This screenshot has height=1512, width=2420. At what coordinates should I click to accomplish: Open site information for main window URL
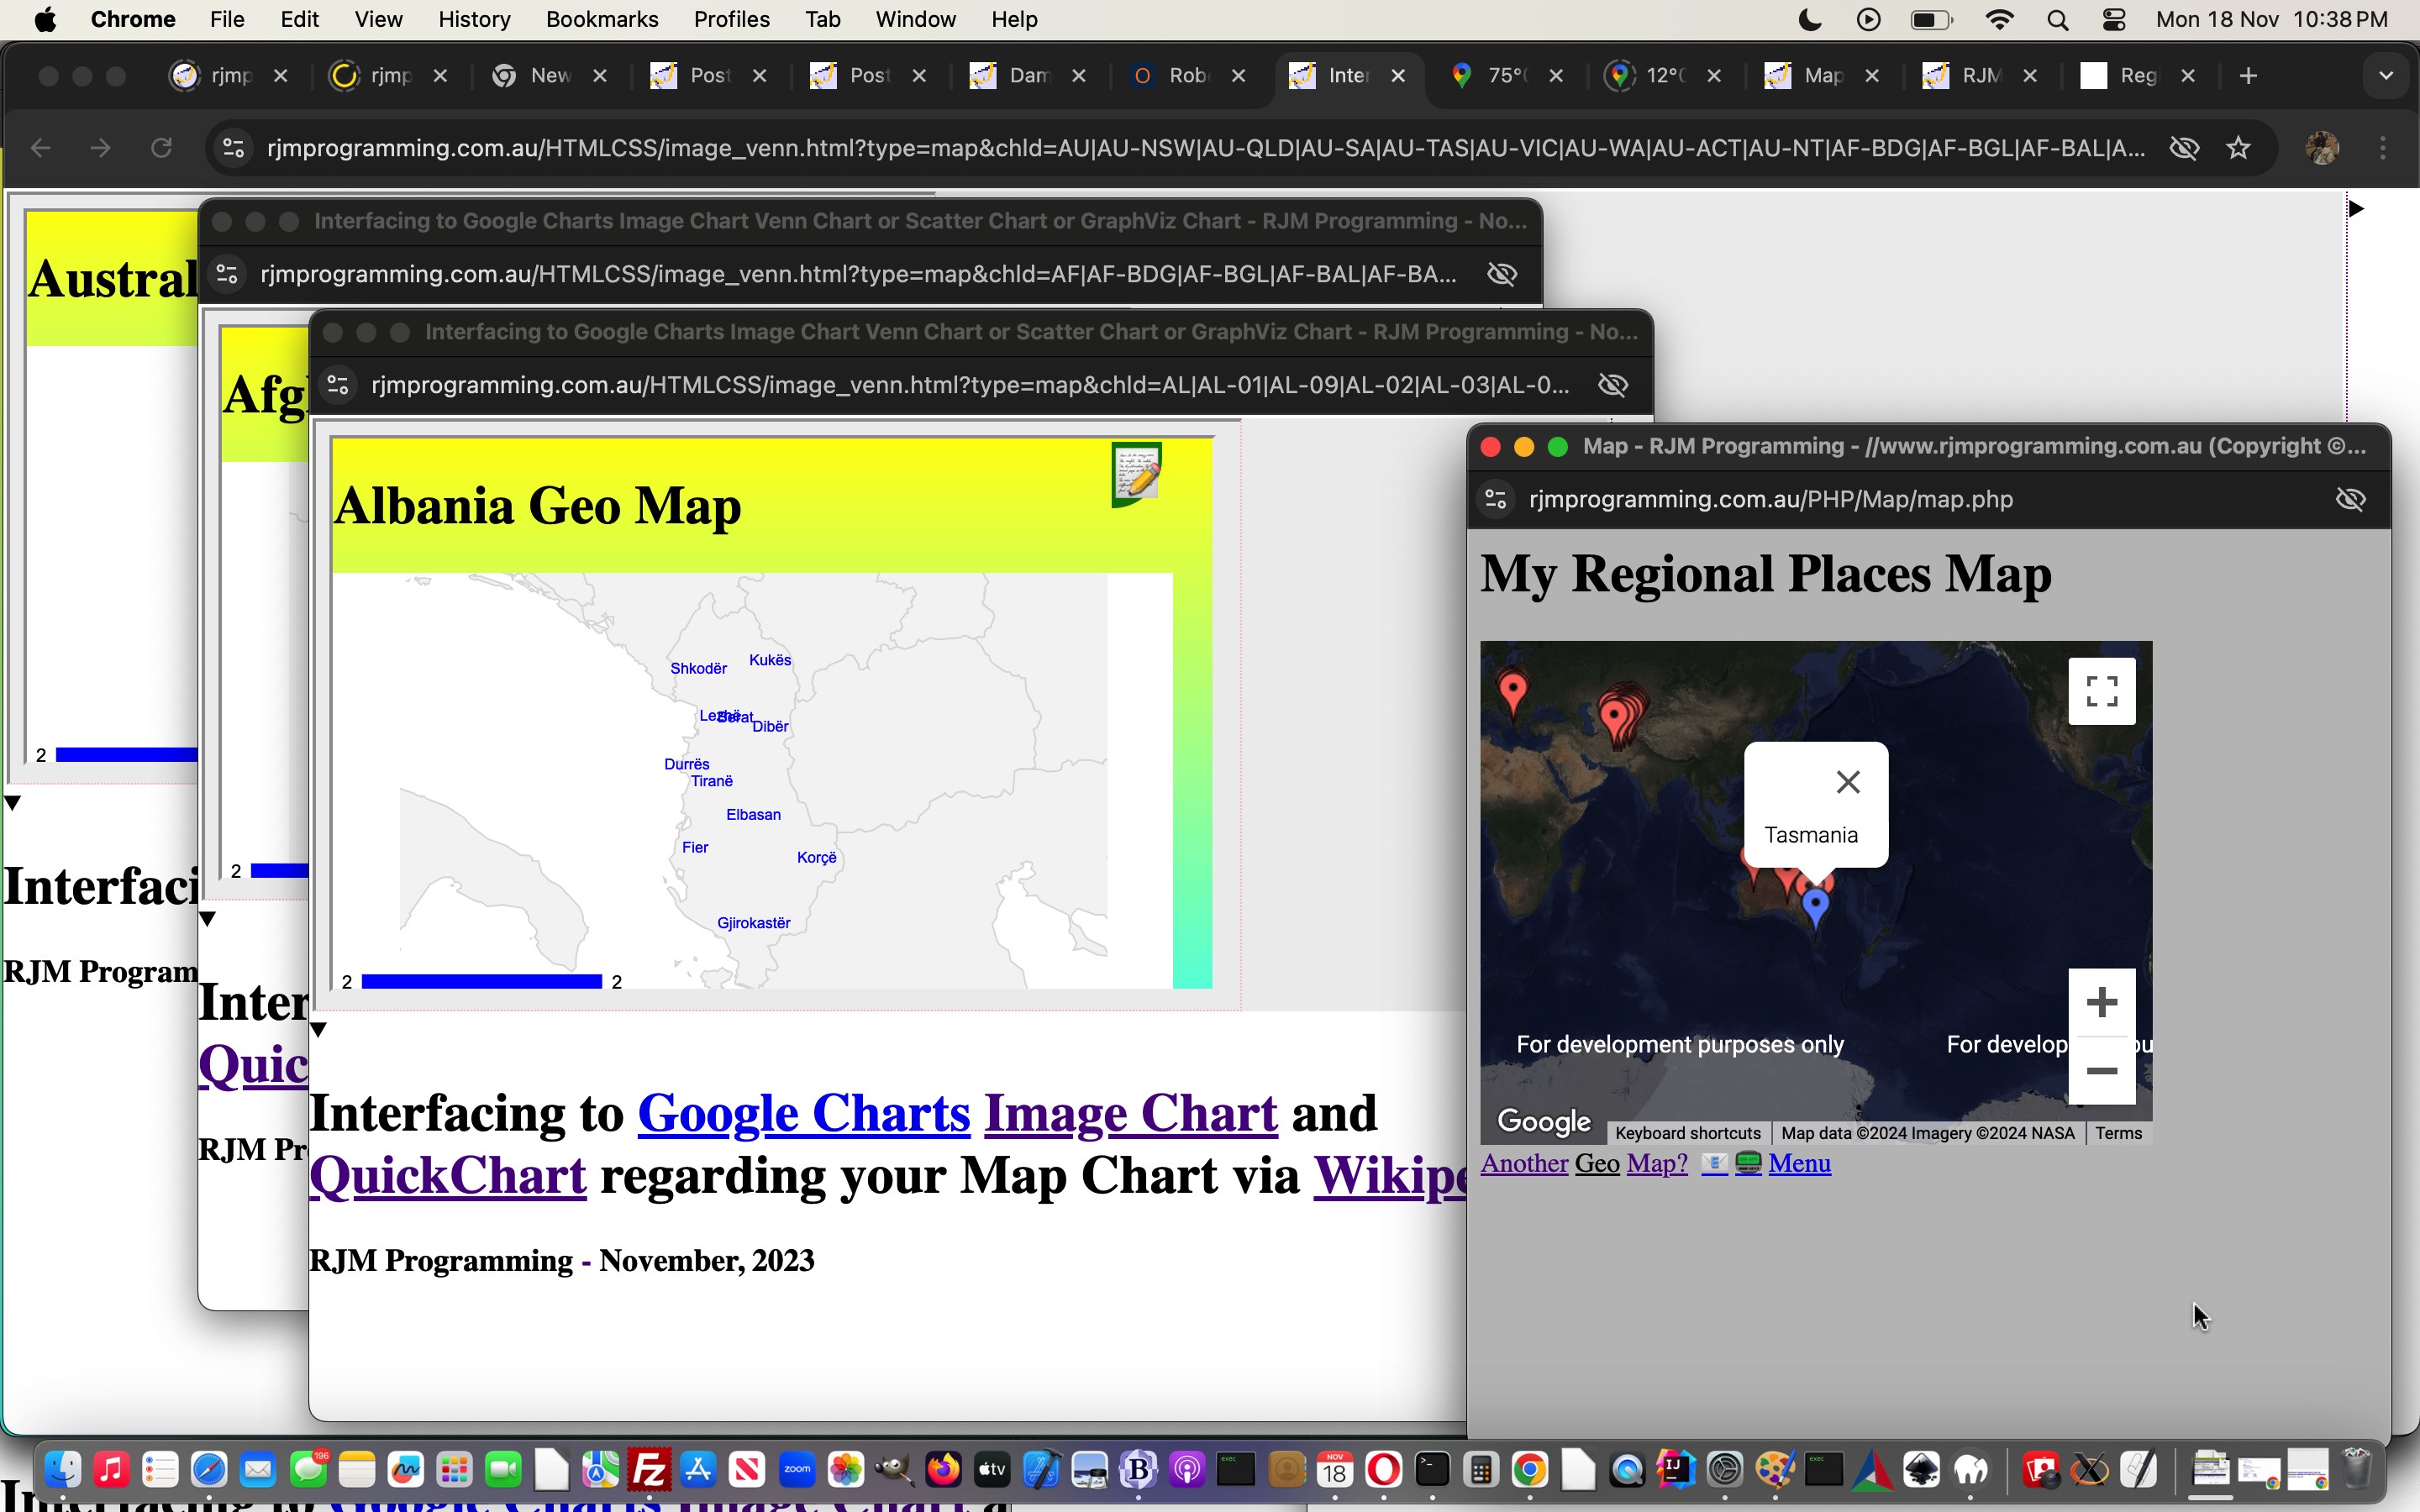[233, 148]
